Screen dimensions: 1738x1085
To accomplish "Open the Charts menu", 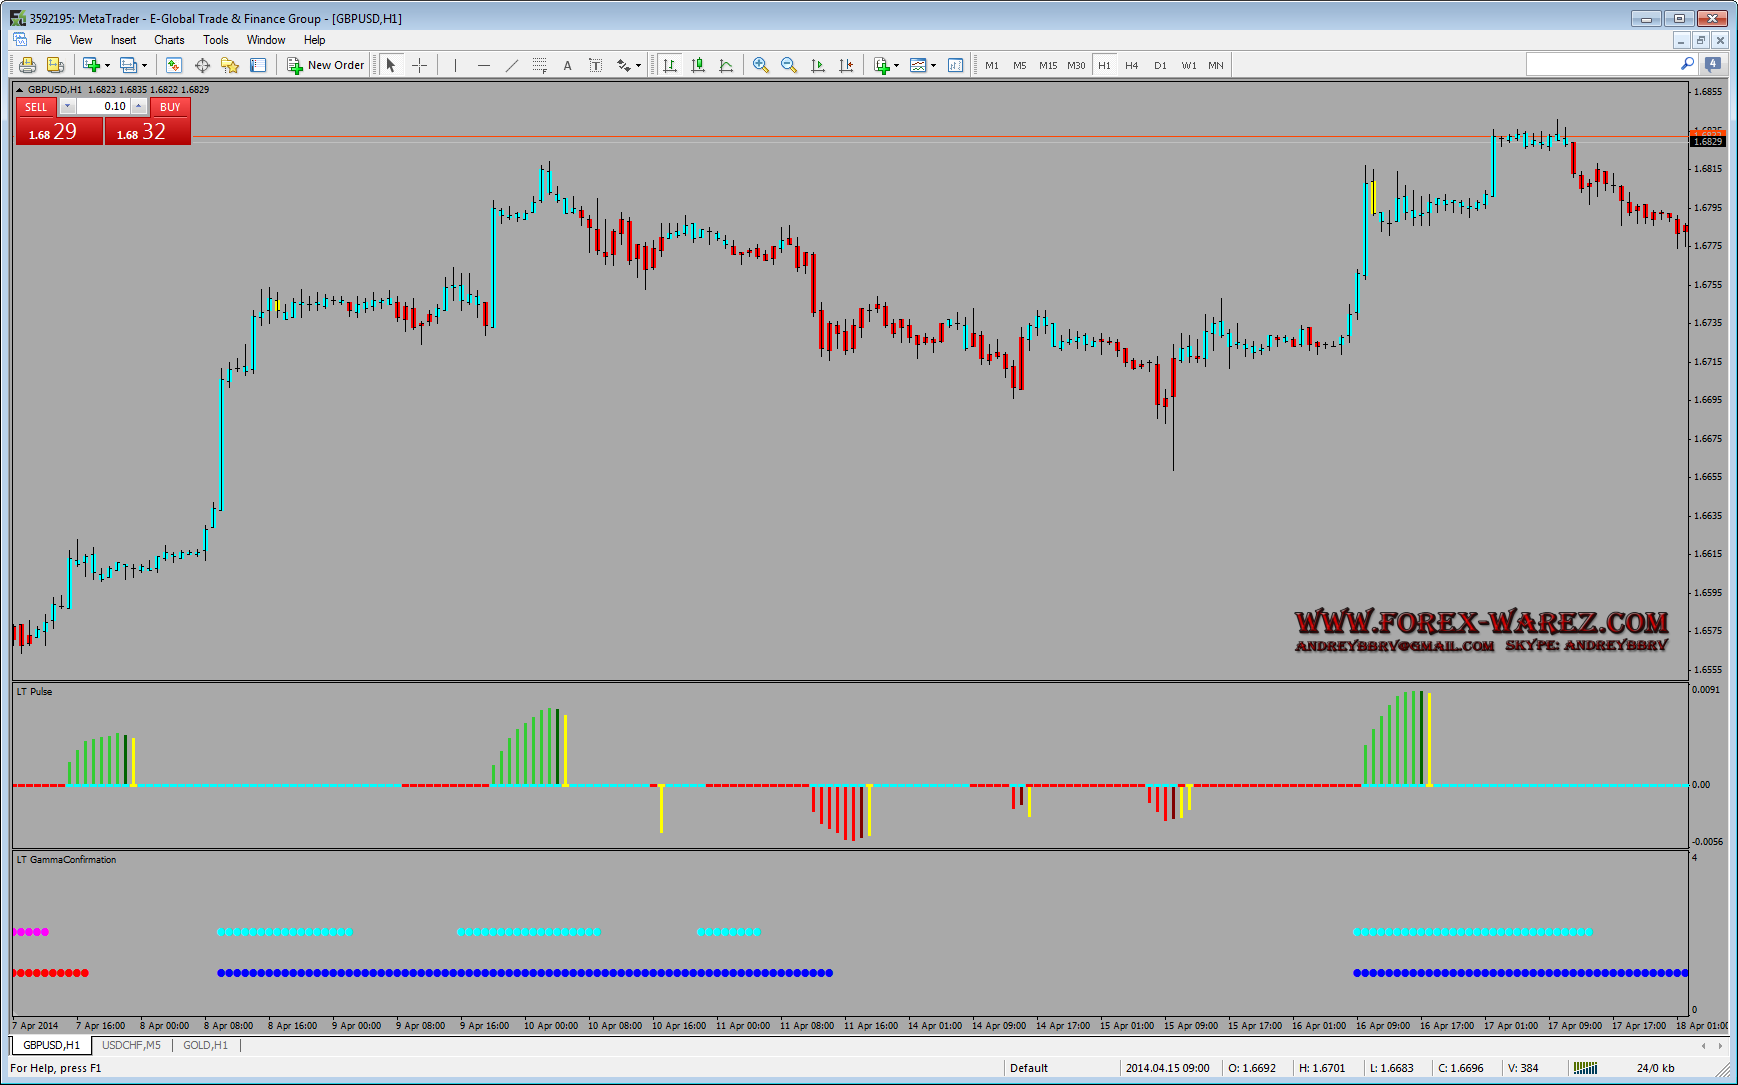I will point(169,40).
